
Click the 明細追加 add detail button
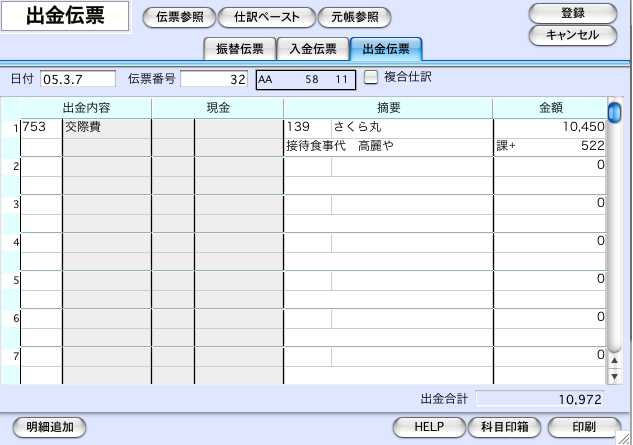click(49, 427)
